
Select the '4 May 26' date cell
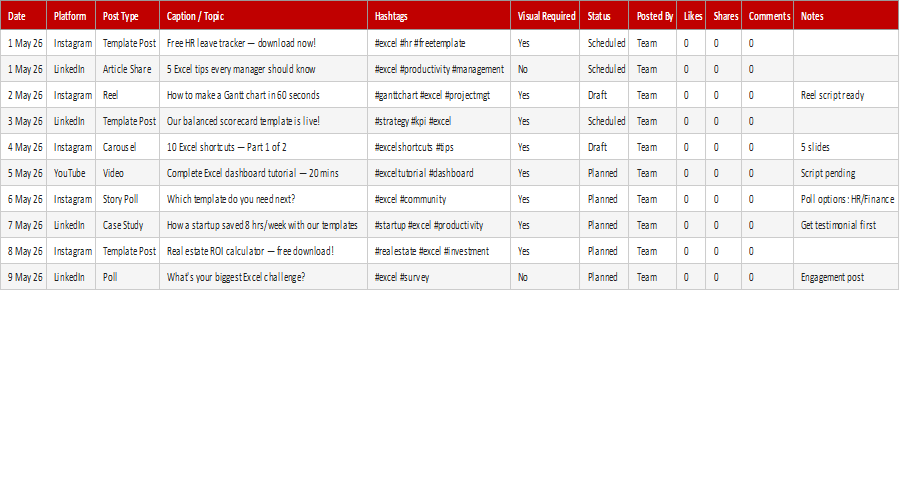point(24,147)
